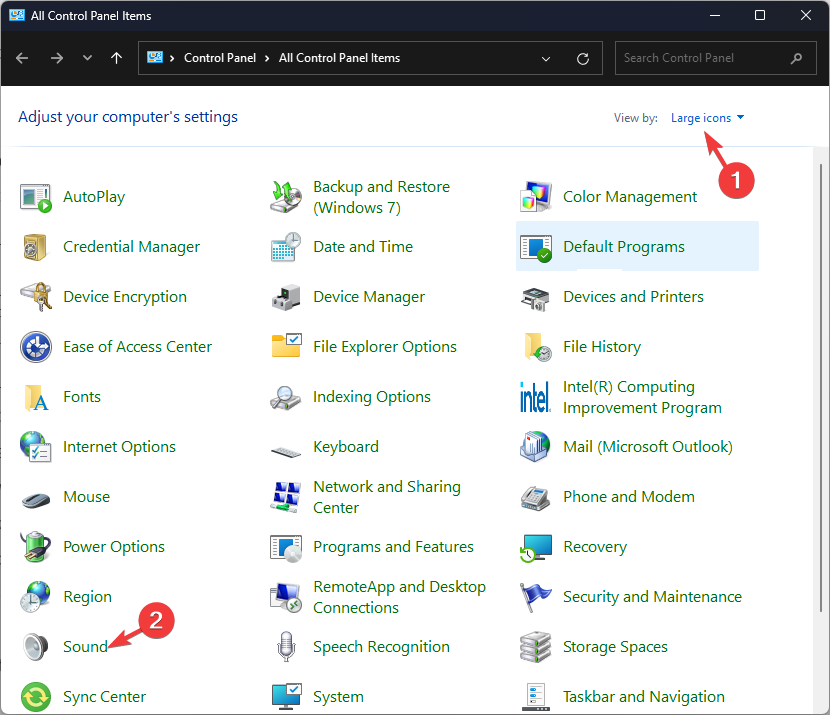Open the Security and Maintenance link
The image size is (830, 715).
[x=652, y=597]
